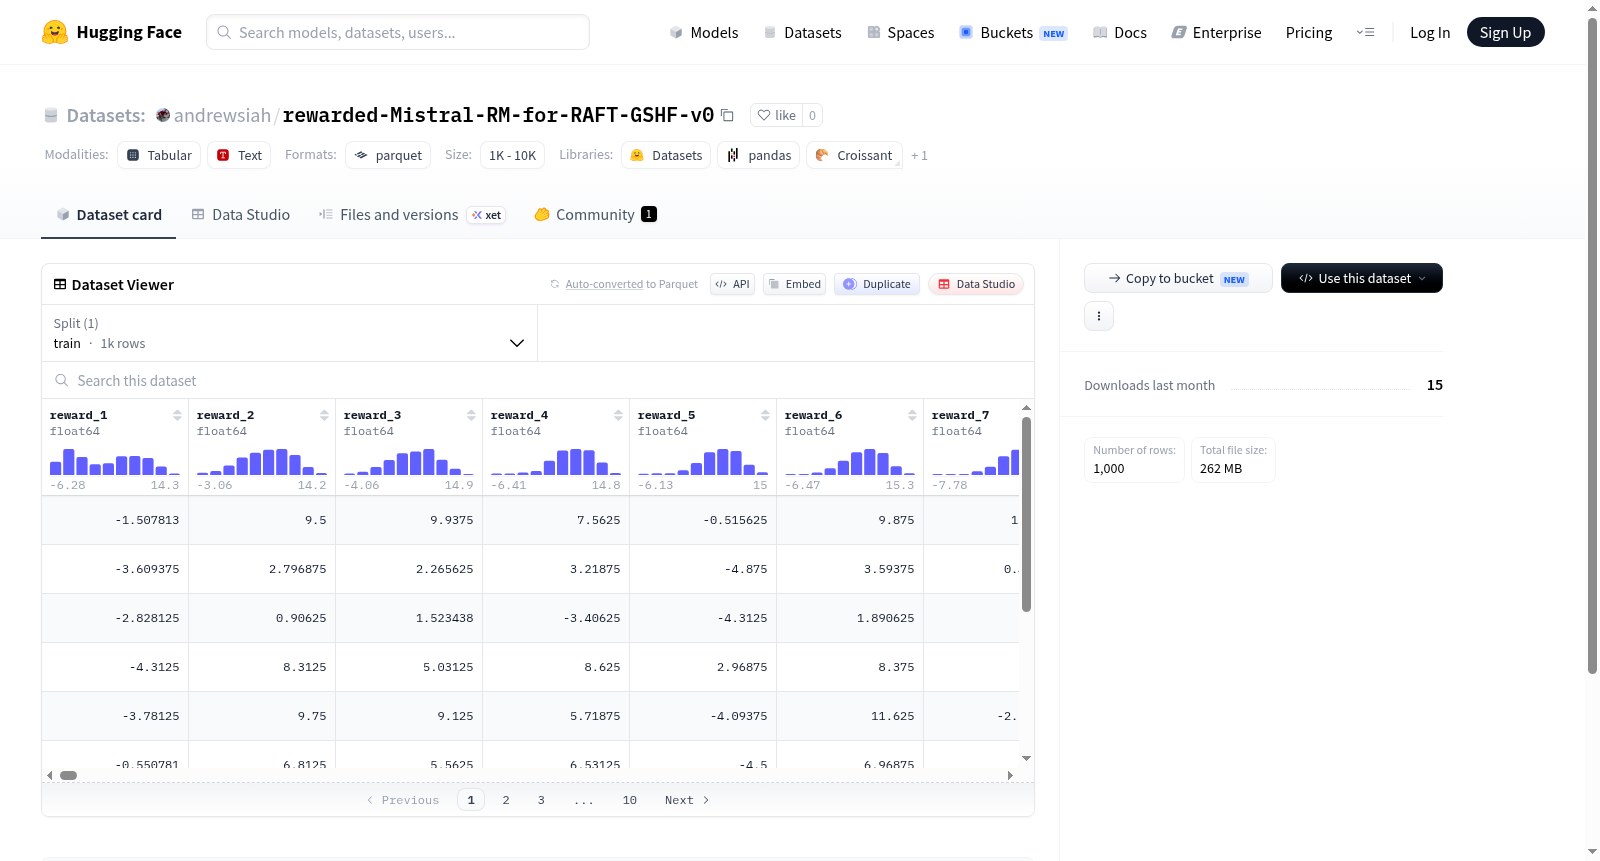Click the sort icon on reward_4 column
Screen dimensions: 1600x861
618,415
